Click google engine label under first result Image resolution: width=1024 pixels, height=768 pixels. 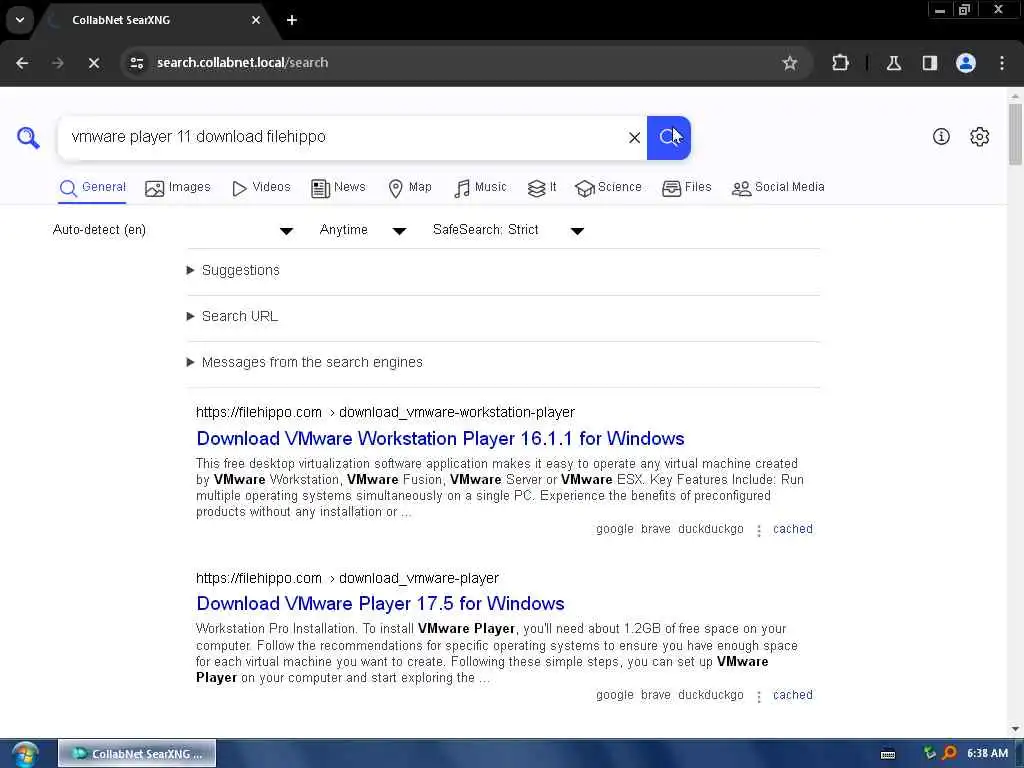tap(615, 529)
